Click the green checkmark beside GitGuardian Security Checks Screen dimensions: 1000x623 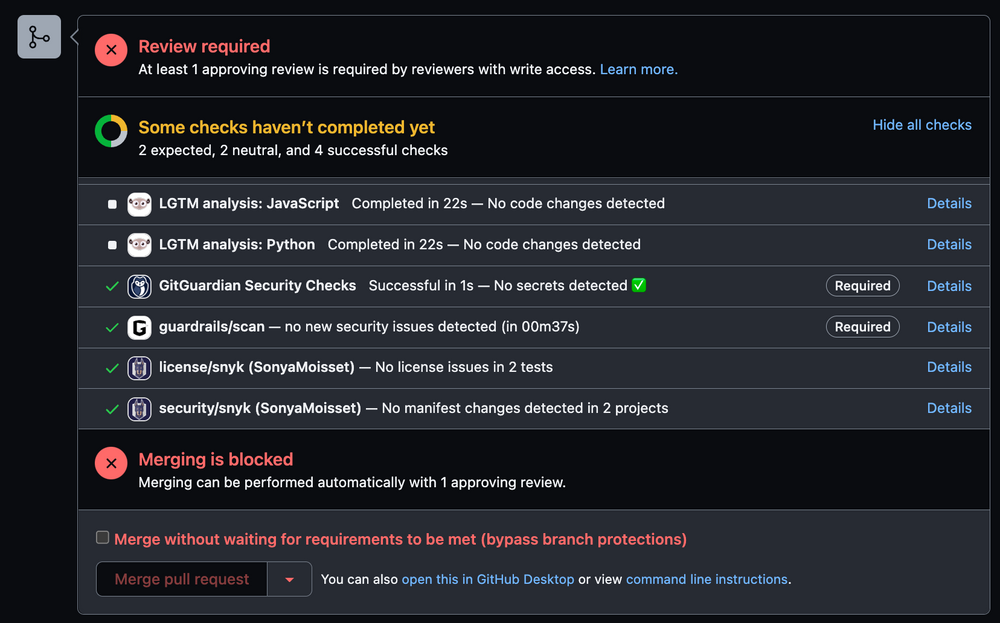112,285
